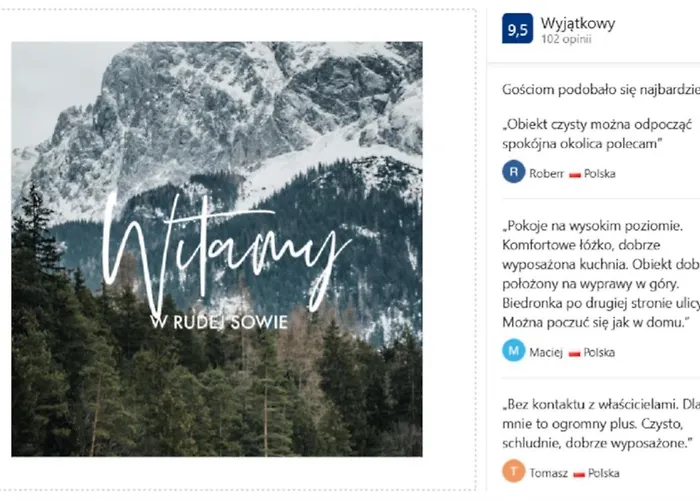The image size is (700, 500).
Task: Click the reviewer name Maciej
Action: pyautogui.click(x=546, y=352)
